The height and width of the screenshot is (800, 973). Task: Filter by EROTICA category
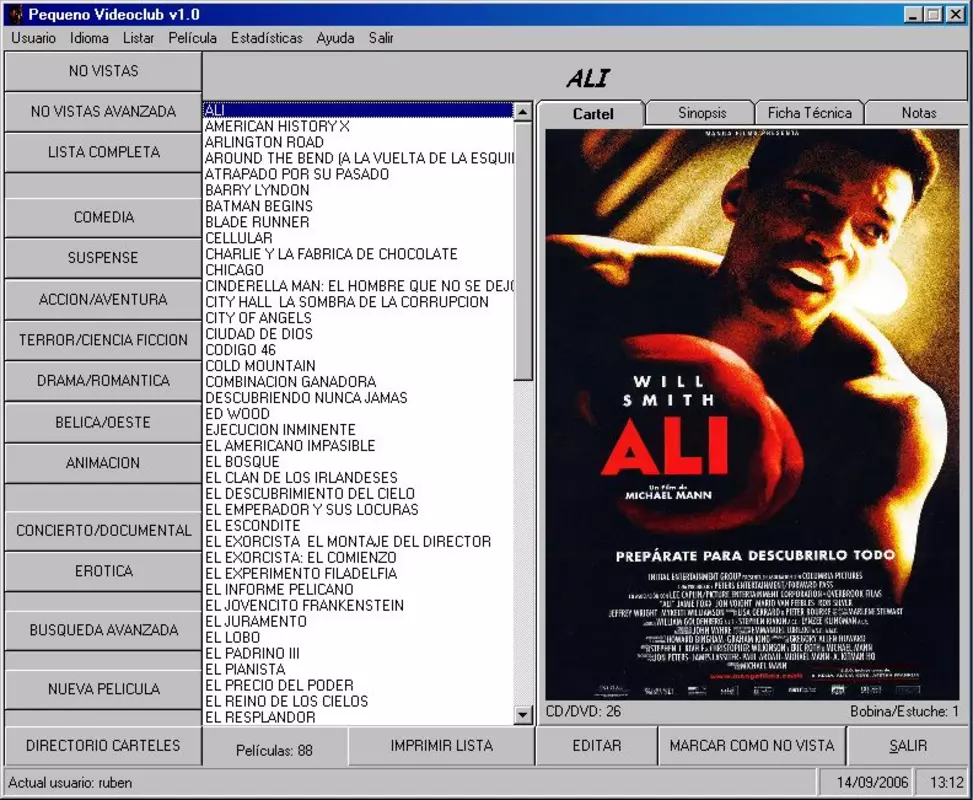point(103,571)
